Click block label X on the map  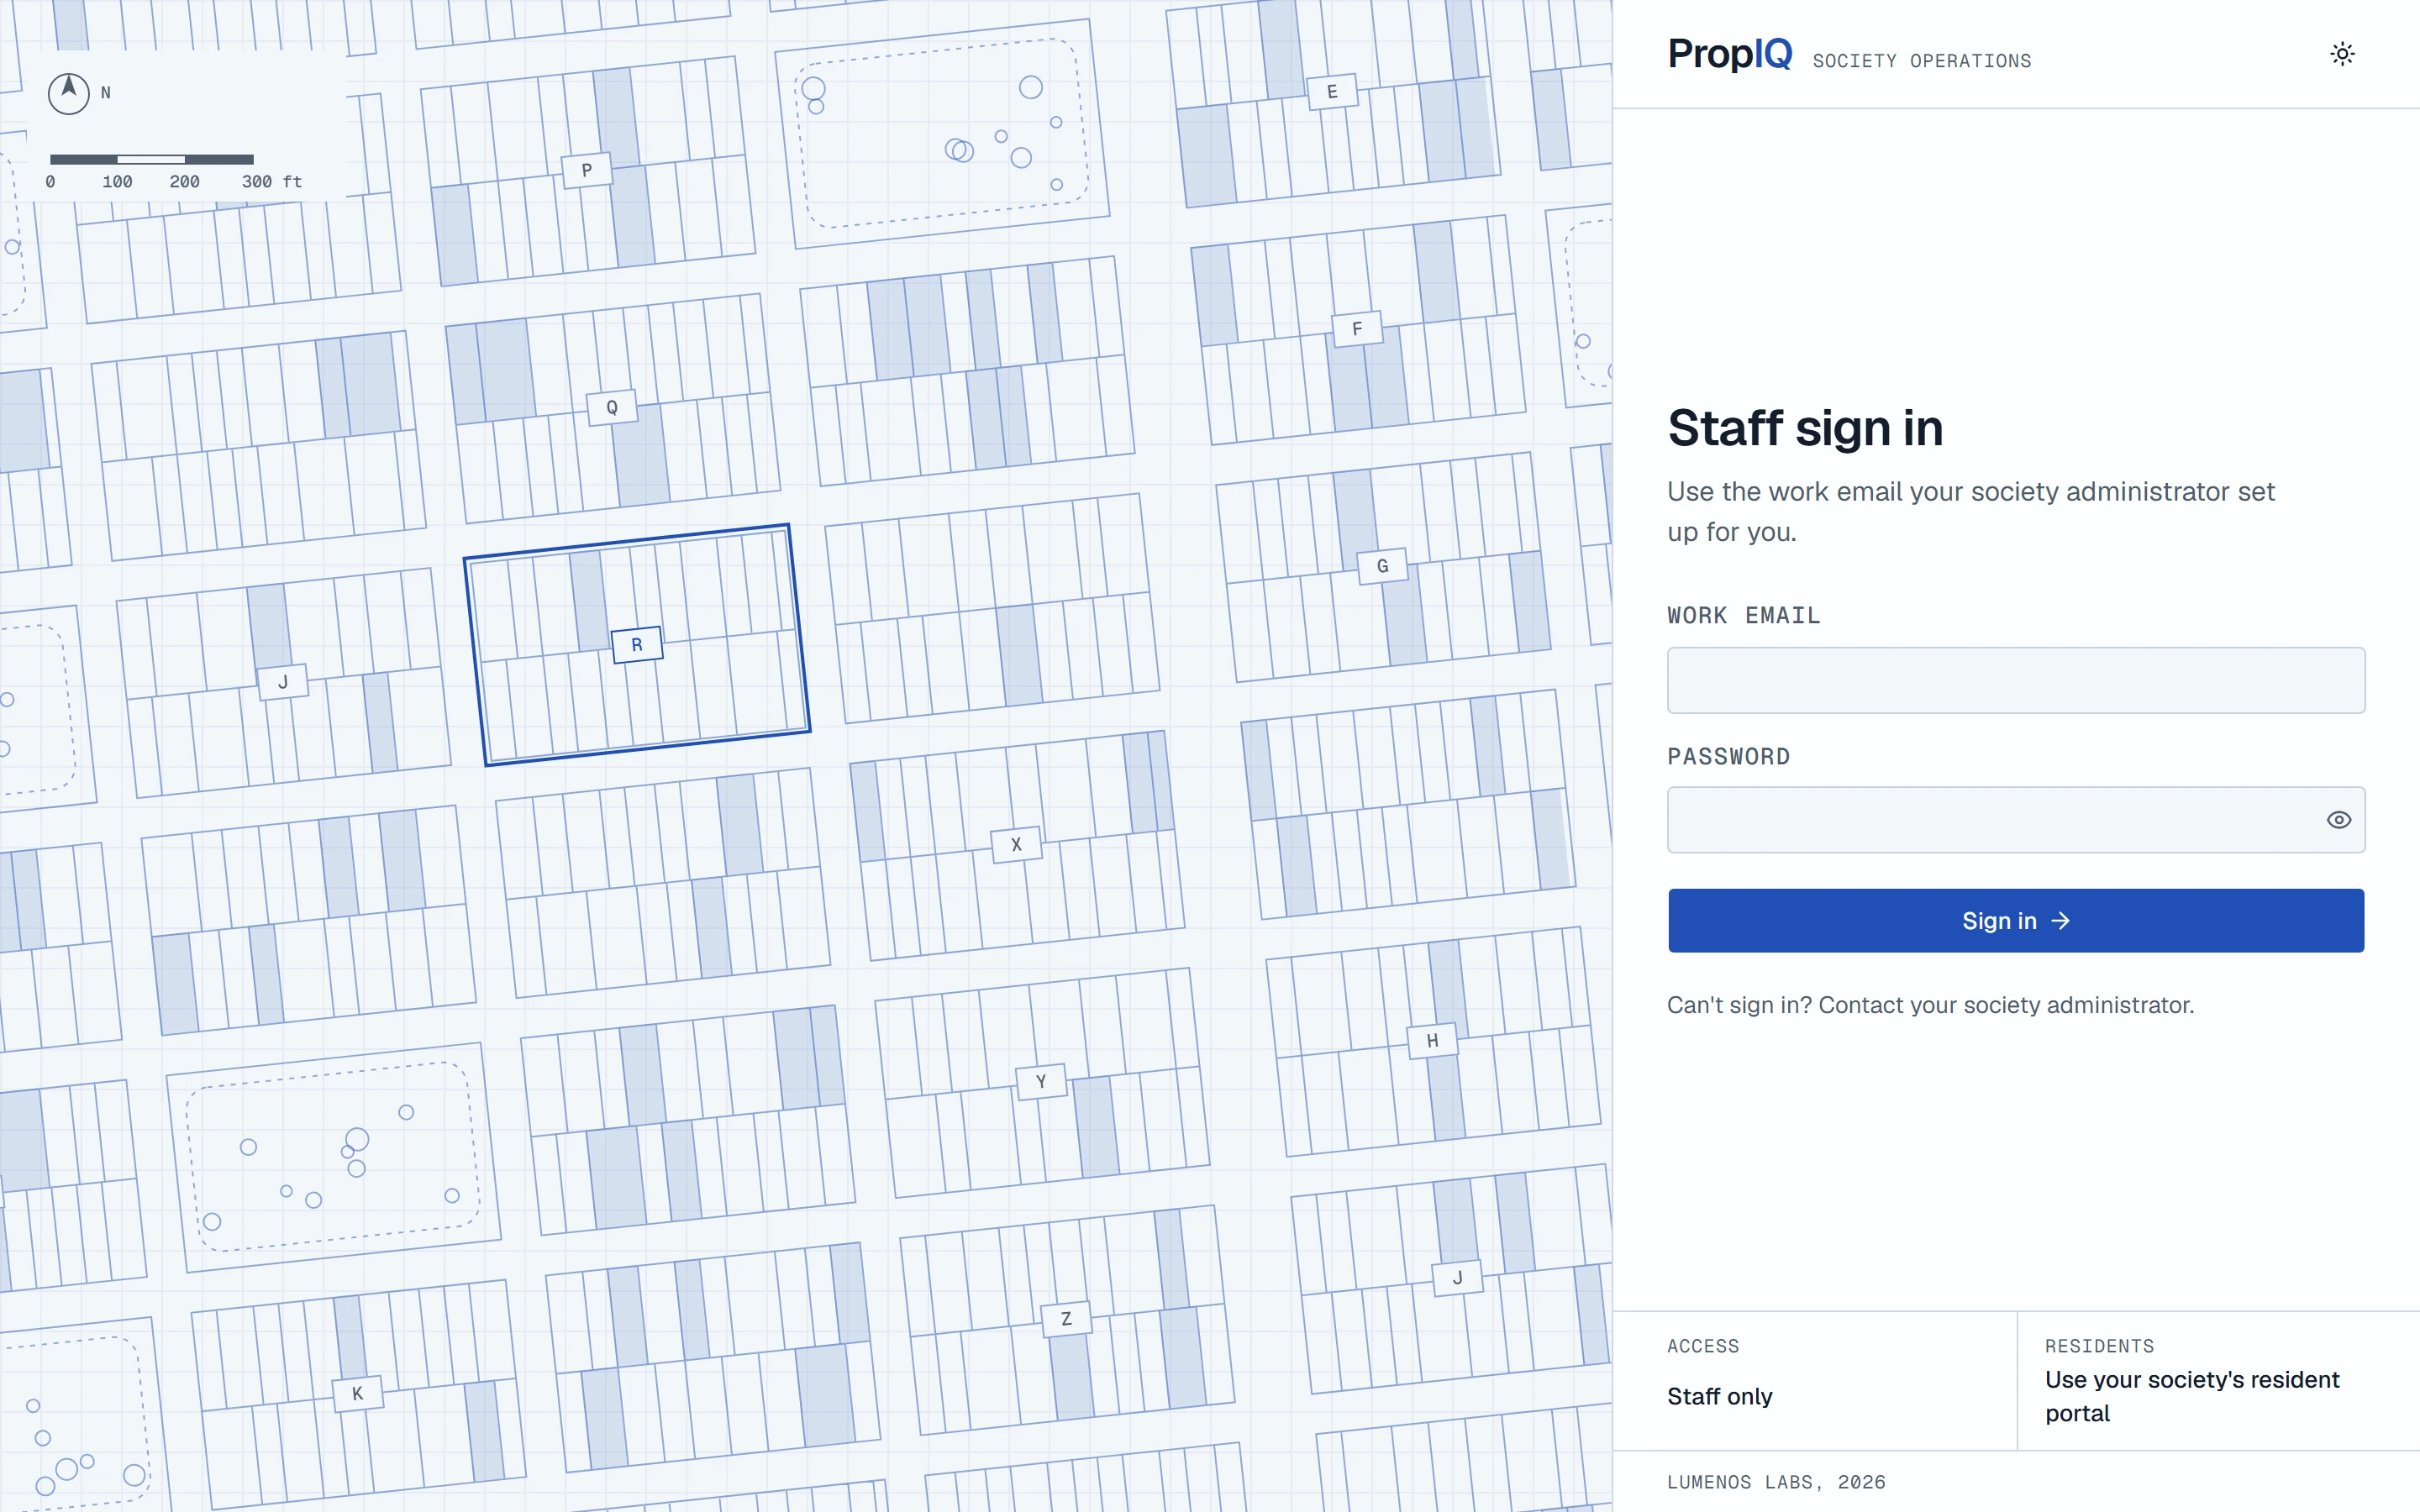(1016, 844)
